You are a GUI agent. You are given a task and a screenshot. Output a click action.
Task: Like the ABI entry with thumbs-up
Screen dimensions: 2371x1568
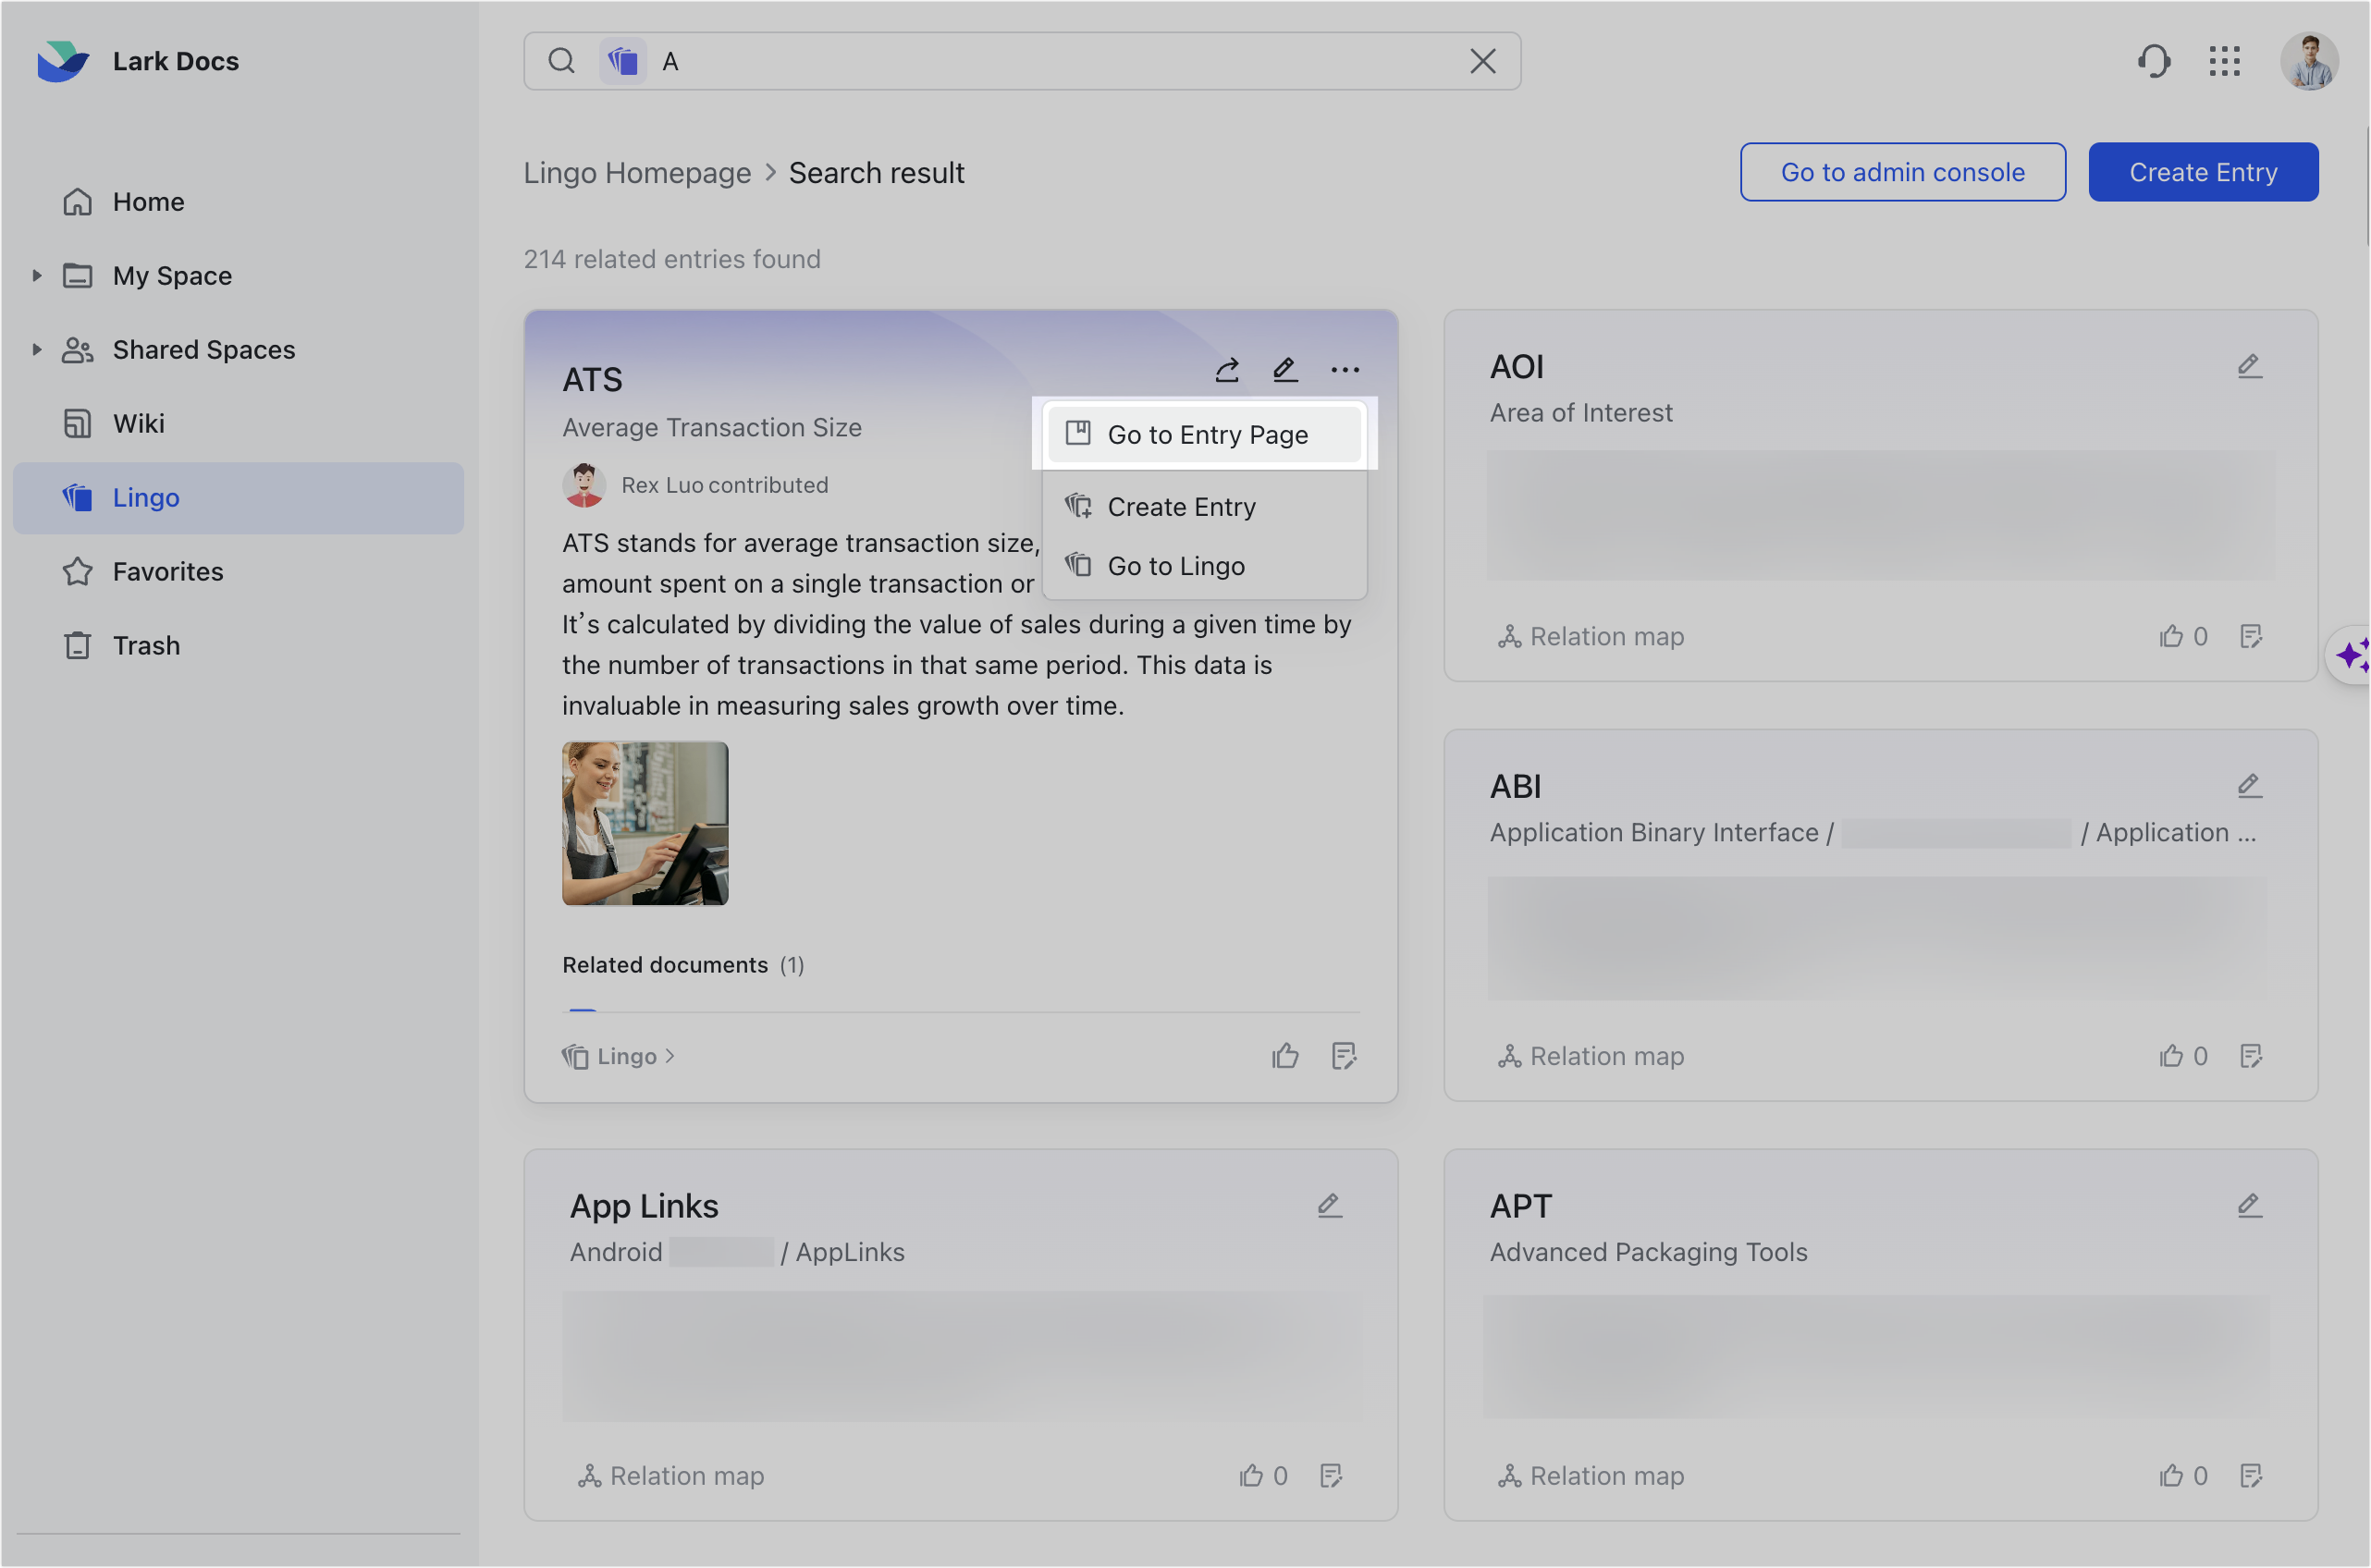[2171, 1056]
